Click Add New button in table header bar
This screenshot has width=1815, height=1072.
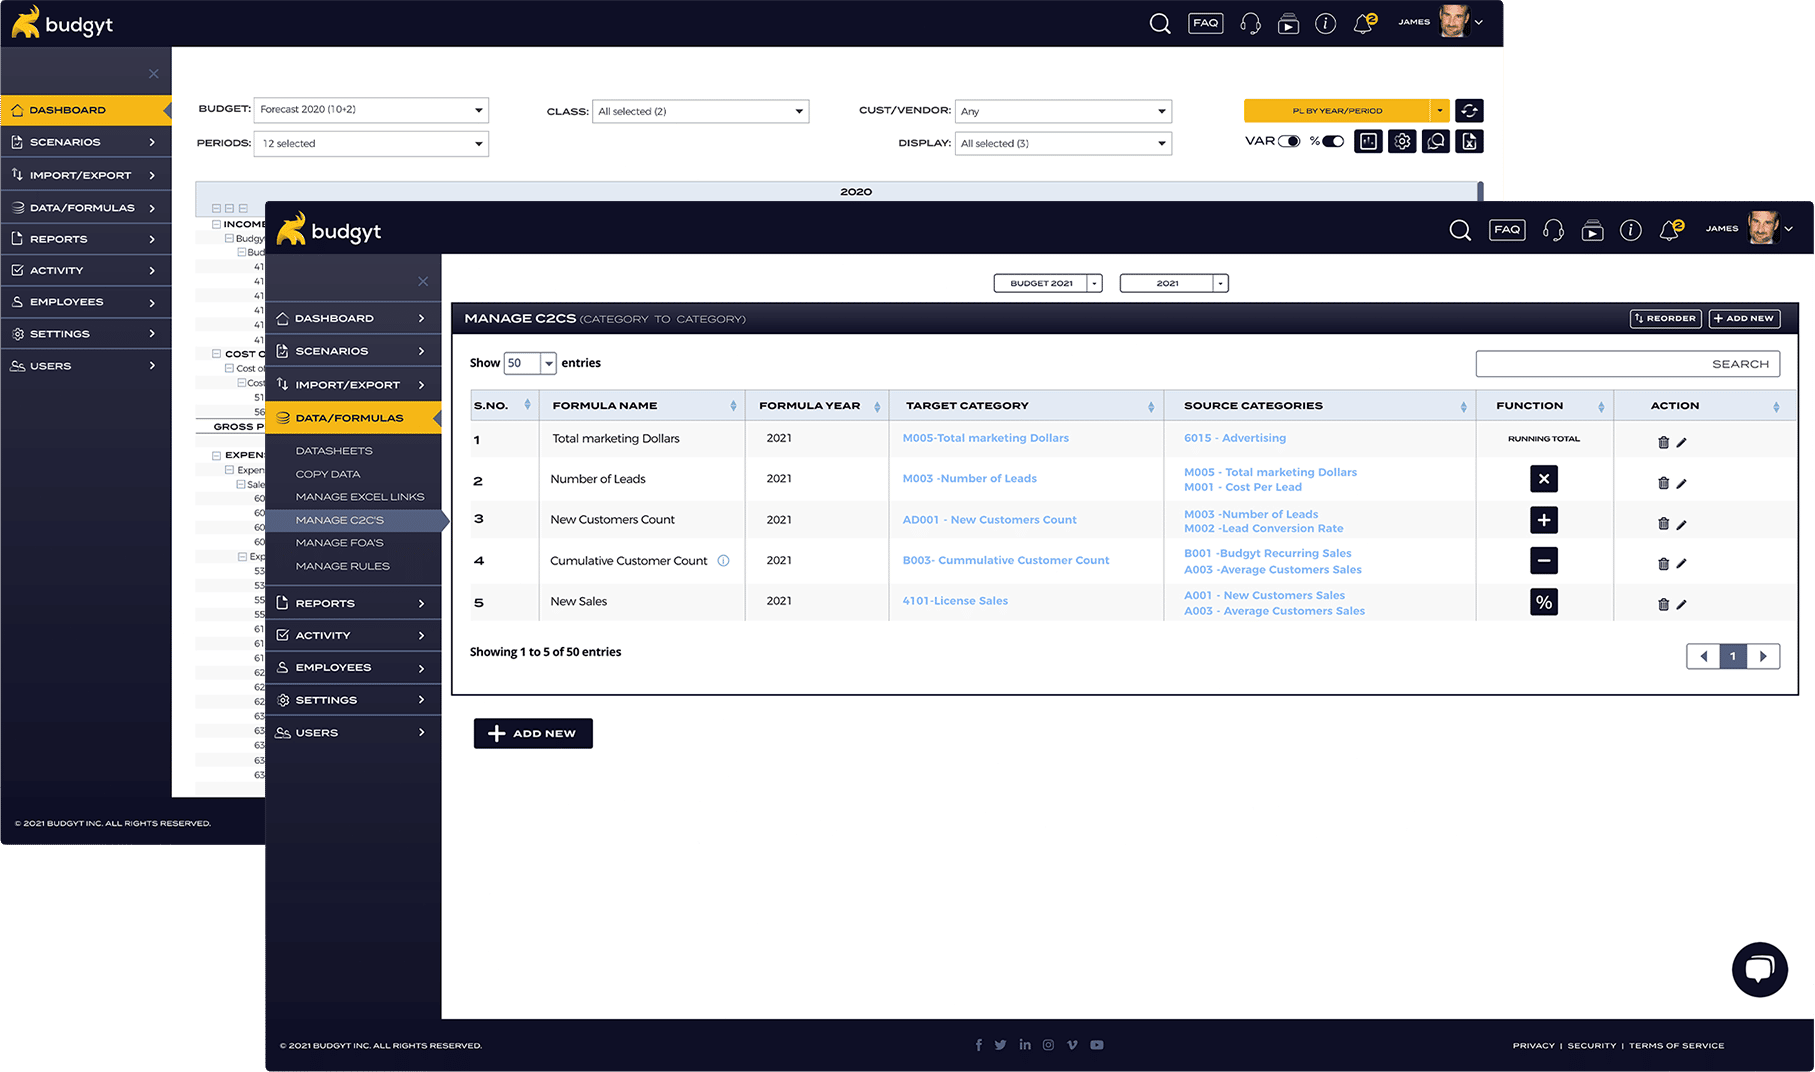[x=1744, y=318]
